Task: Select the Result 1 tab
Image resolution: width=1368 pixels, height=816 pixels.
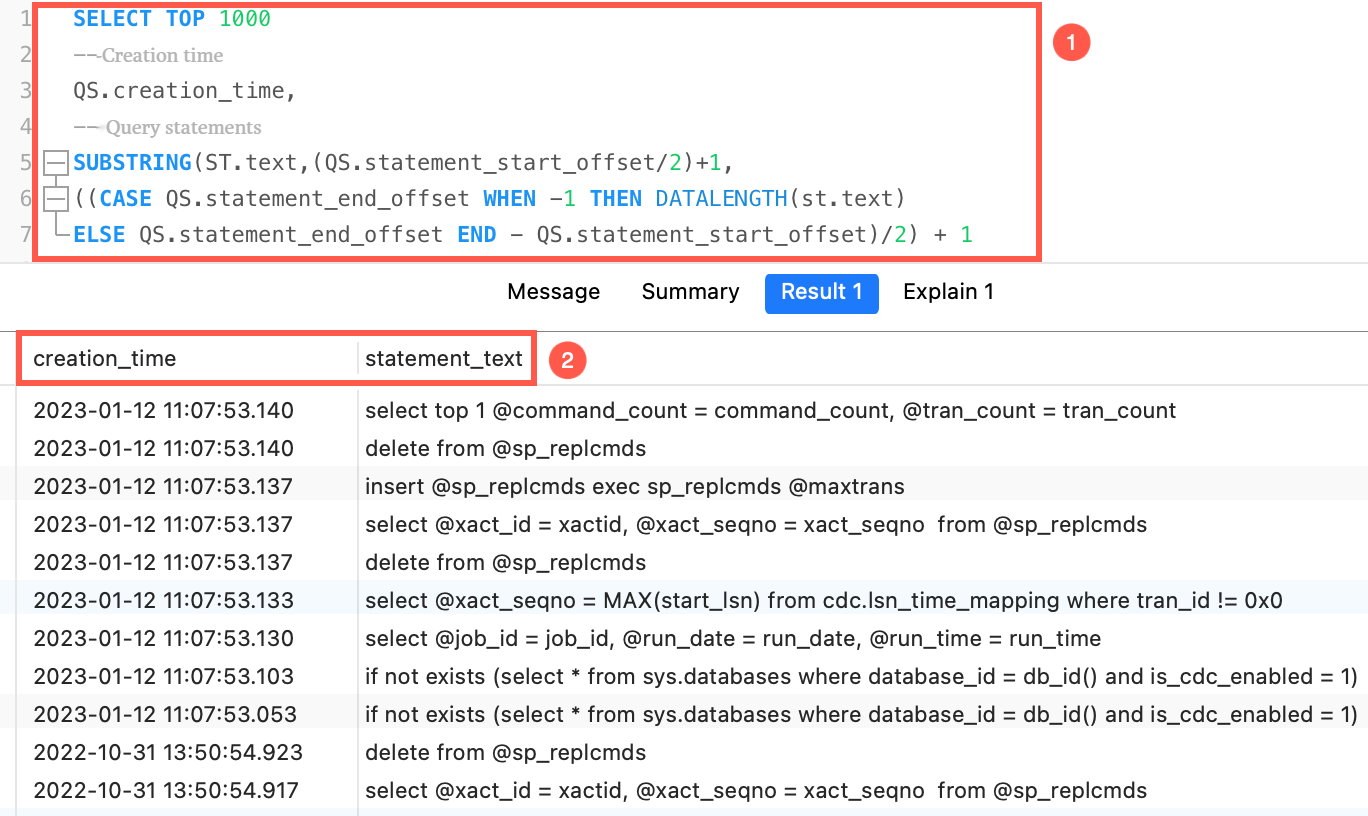Action: pos(821,293)
